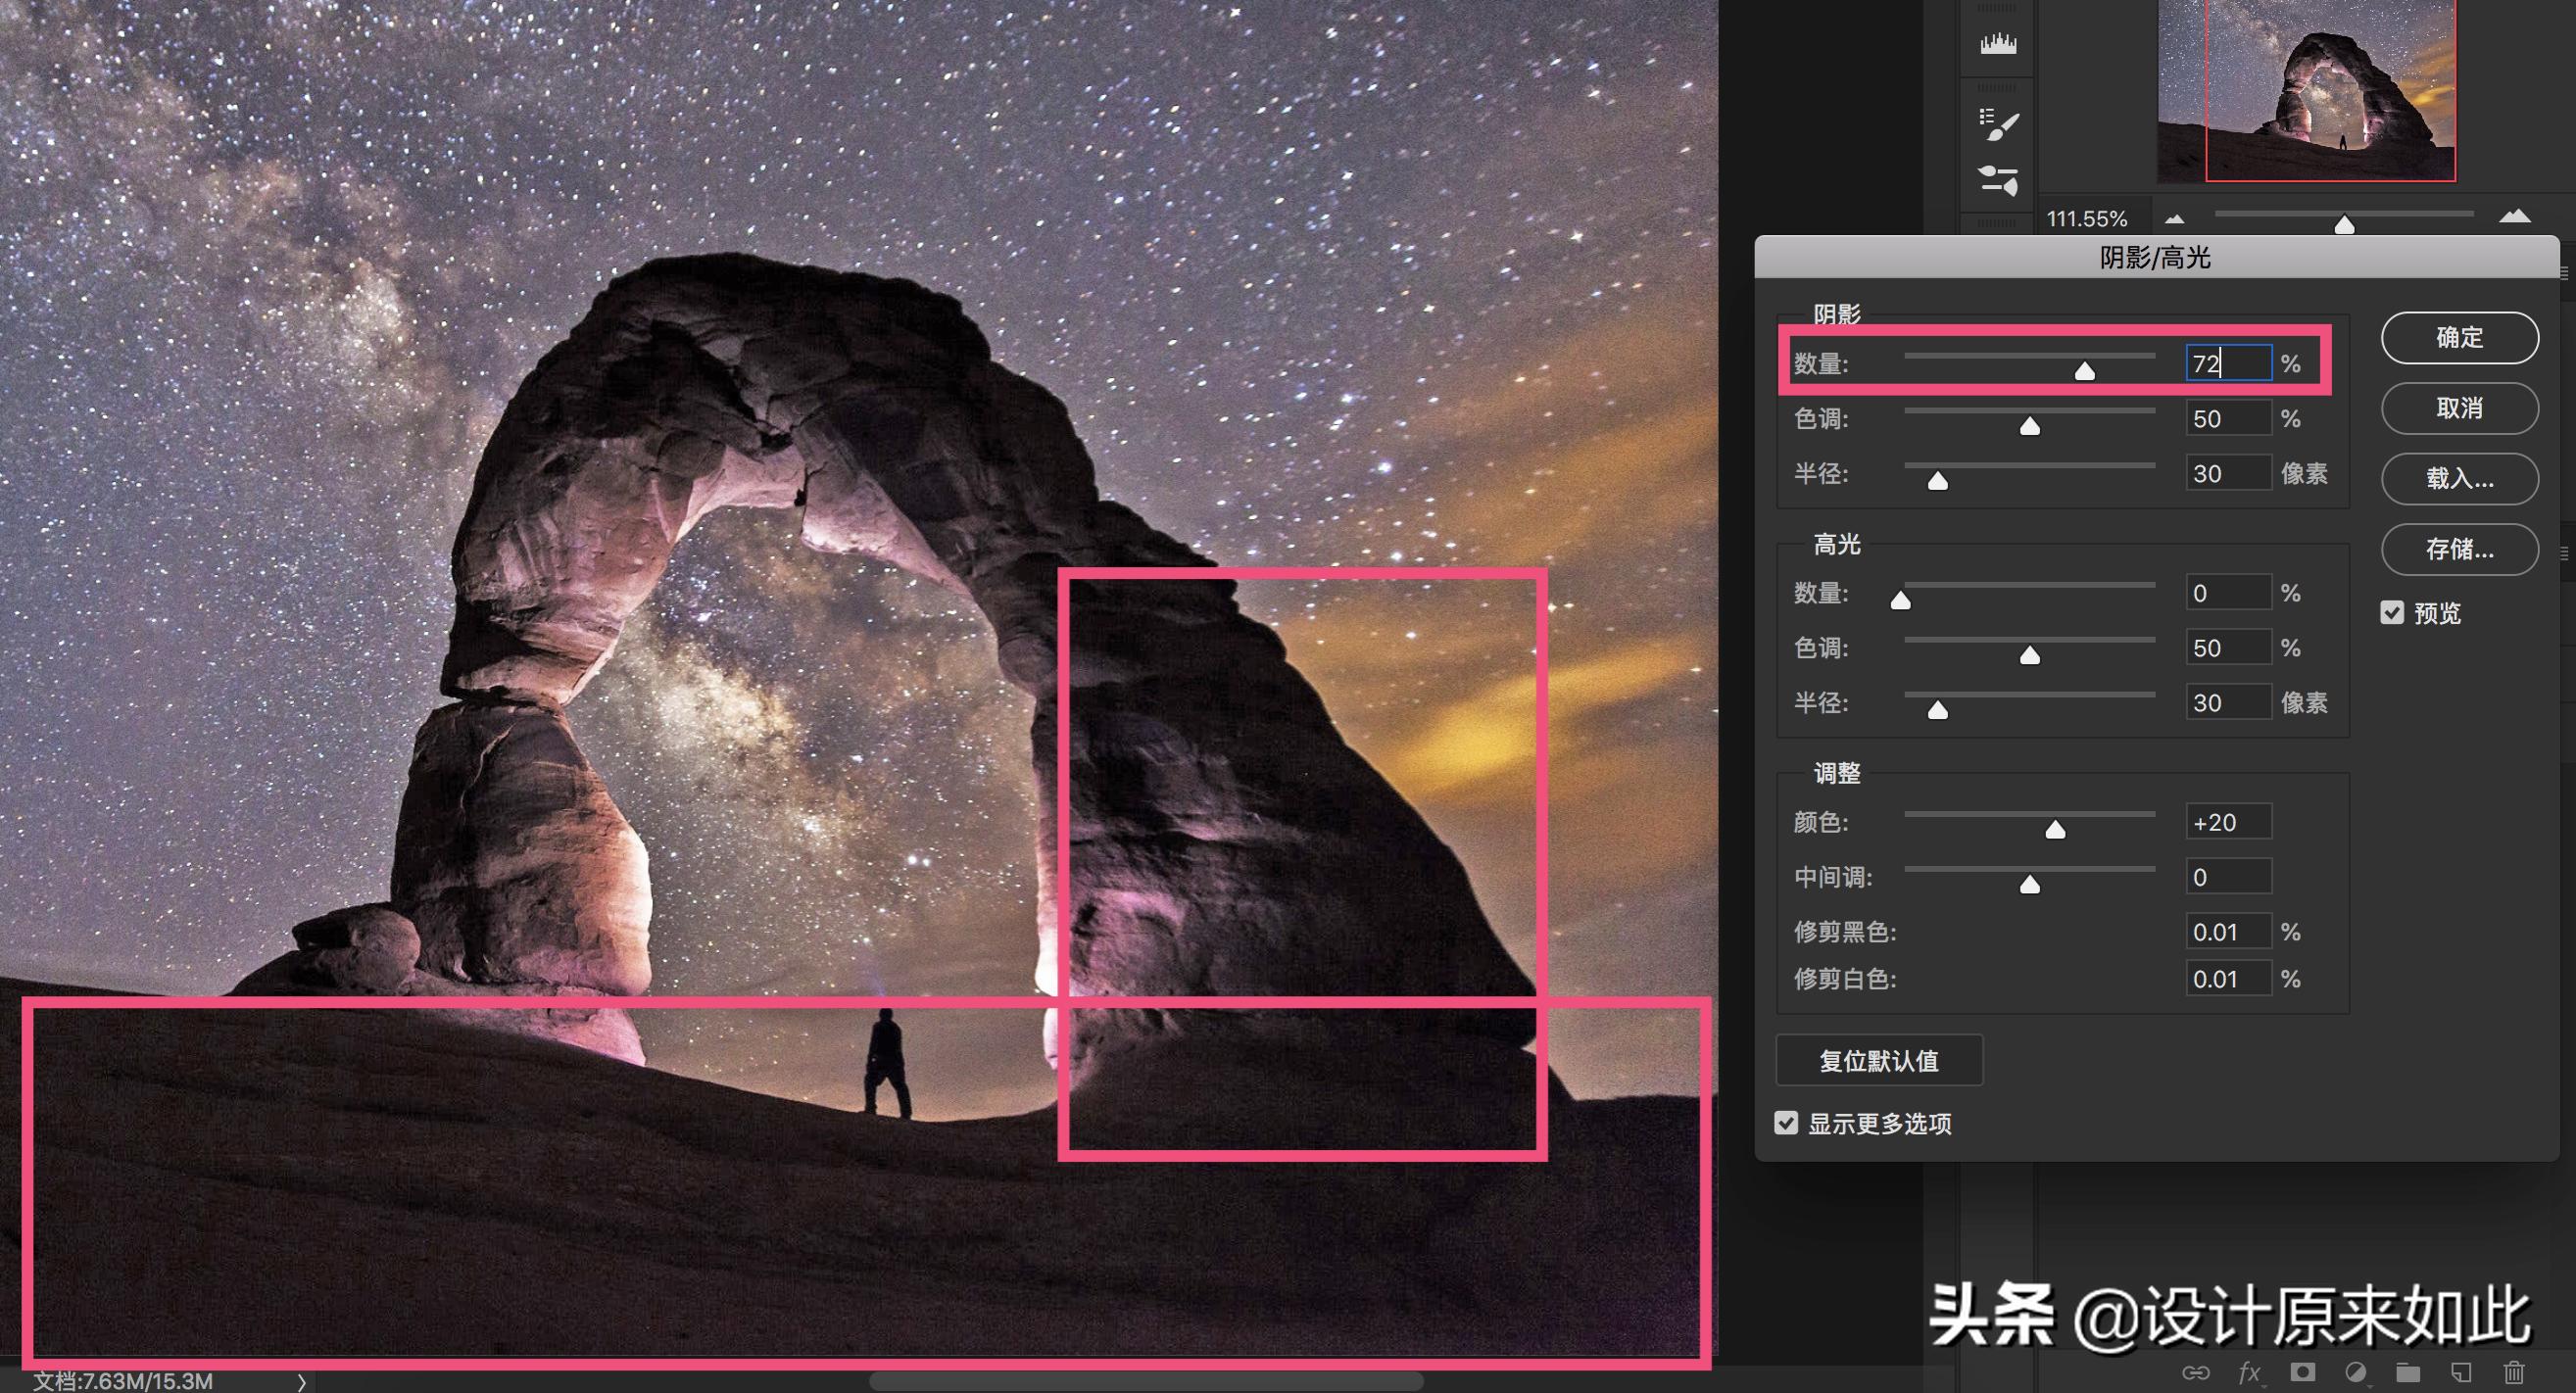Screen dimensions: 2576x1393
Task: Click the navigator zoom out mountains icon
Action: coord(2174,218)
